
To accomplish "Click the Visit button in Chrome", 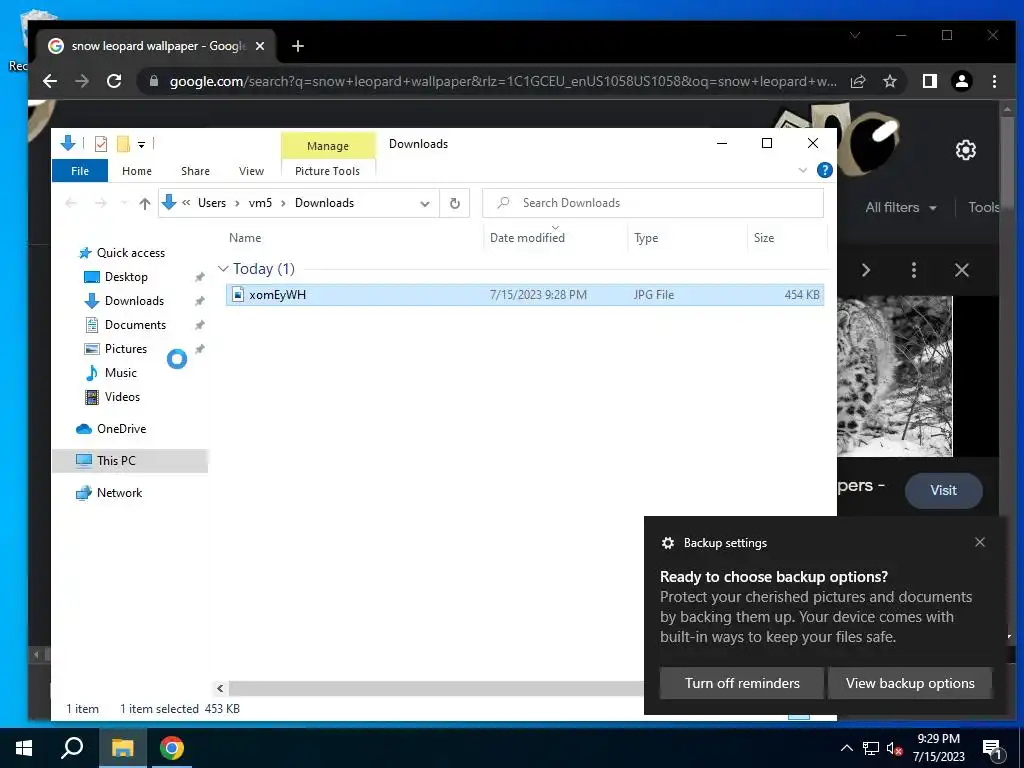I will pyautogui.click(x=943, y=490).
